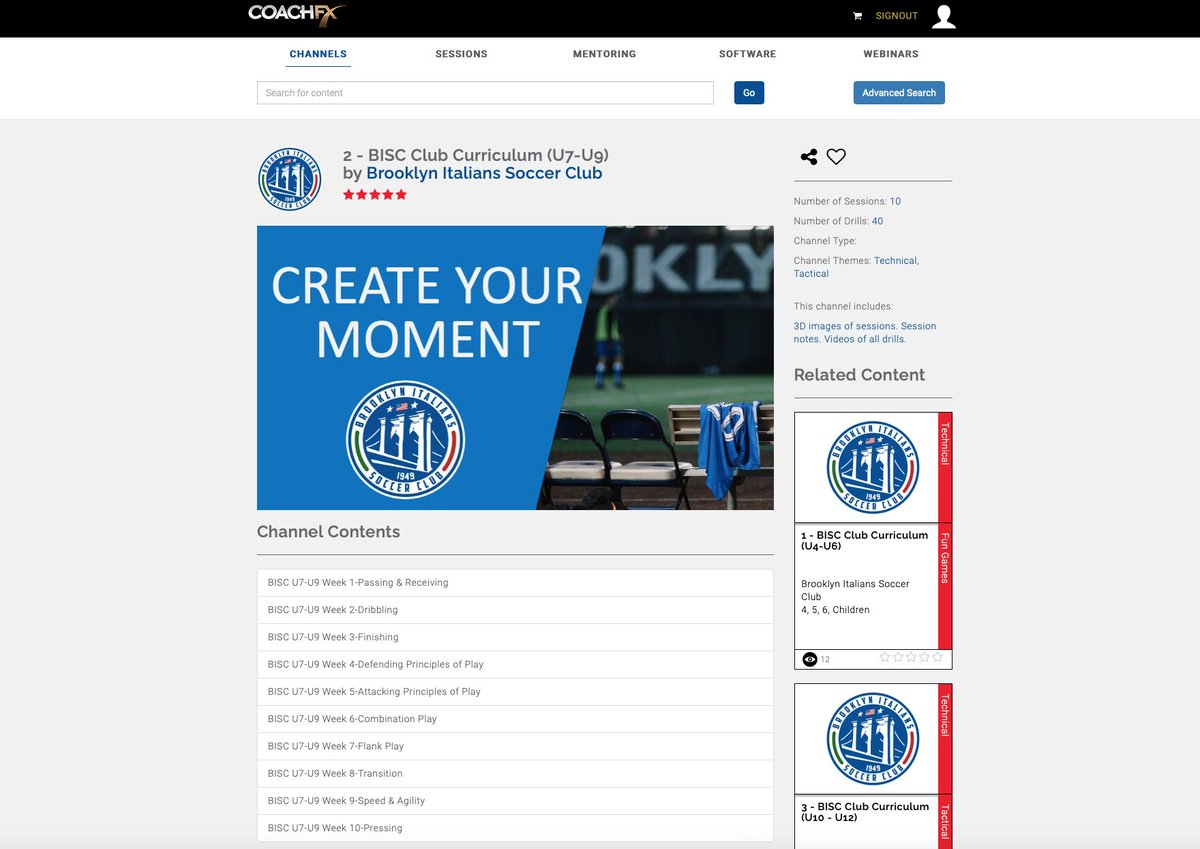1200x849 pixels.
Task: Go to the Mentoring tab
Action: coord(604,54)
